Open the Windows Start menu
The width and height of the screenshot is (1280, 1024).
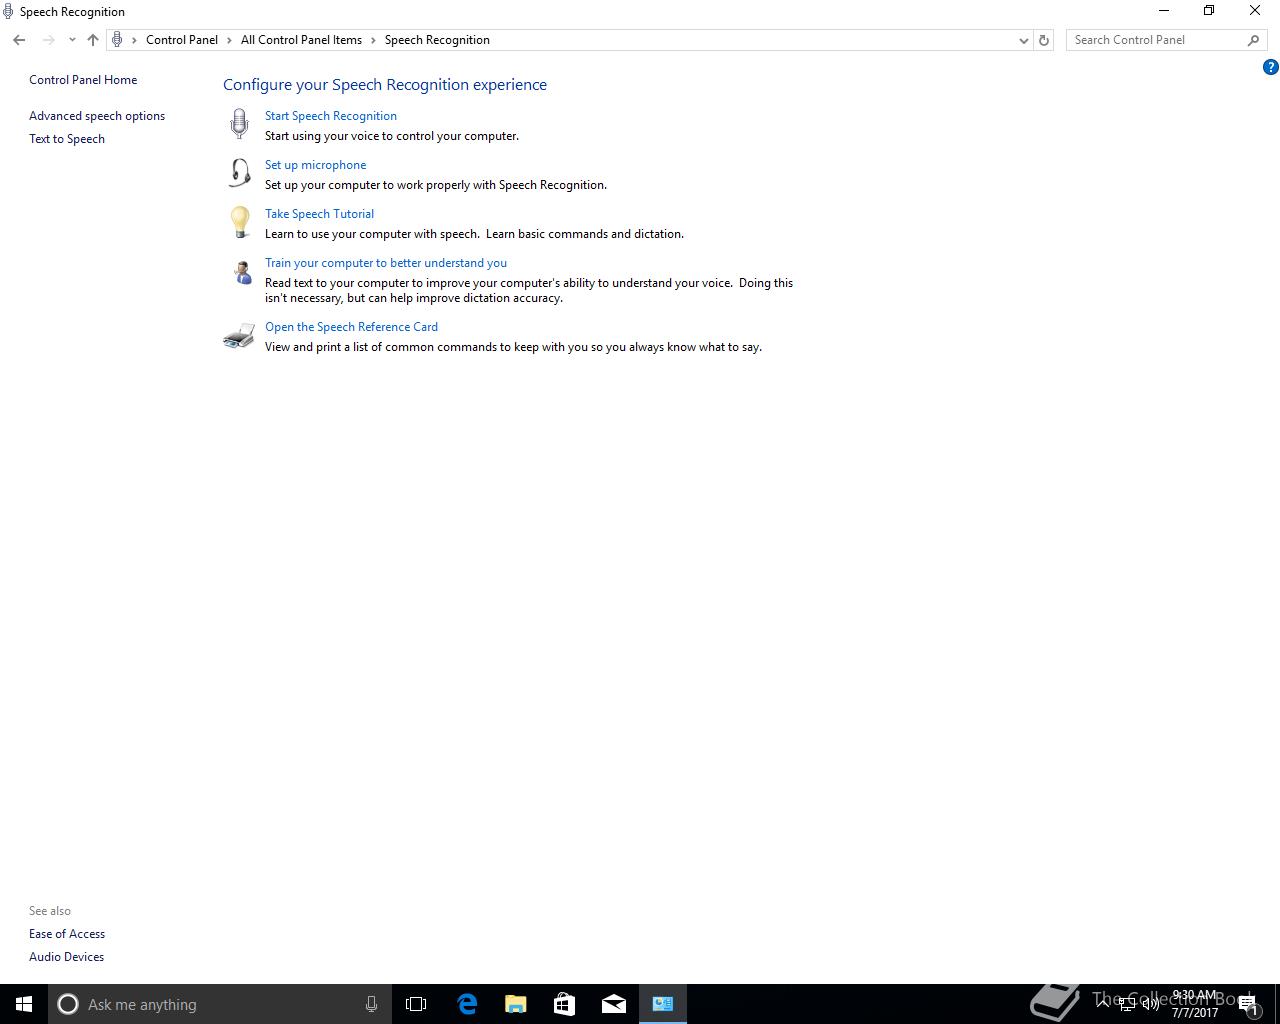pyautogui.click(x=24, y=1004)
